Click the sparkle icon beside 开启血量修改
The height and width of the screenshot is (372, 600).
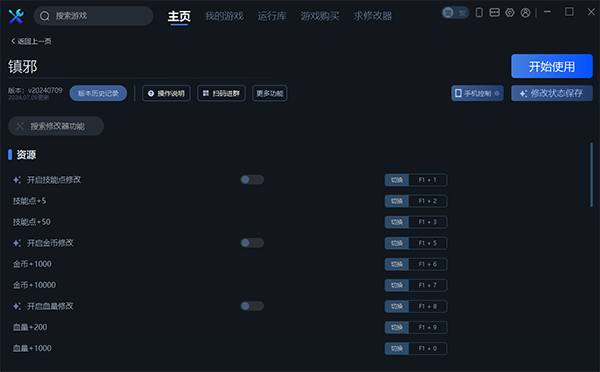17,306
